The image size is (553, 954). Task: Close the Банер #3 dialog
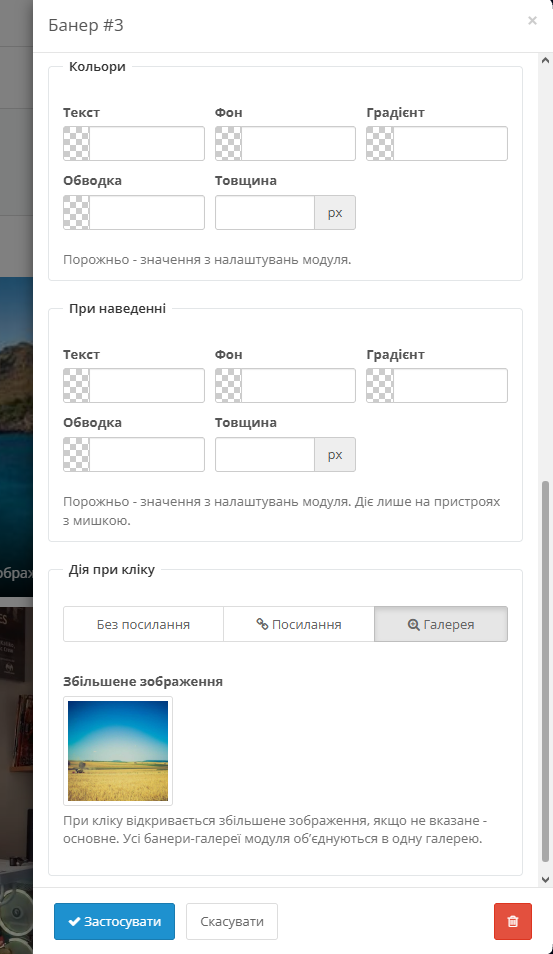coord(532,21)
